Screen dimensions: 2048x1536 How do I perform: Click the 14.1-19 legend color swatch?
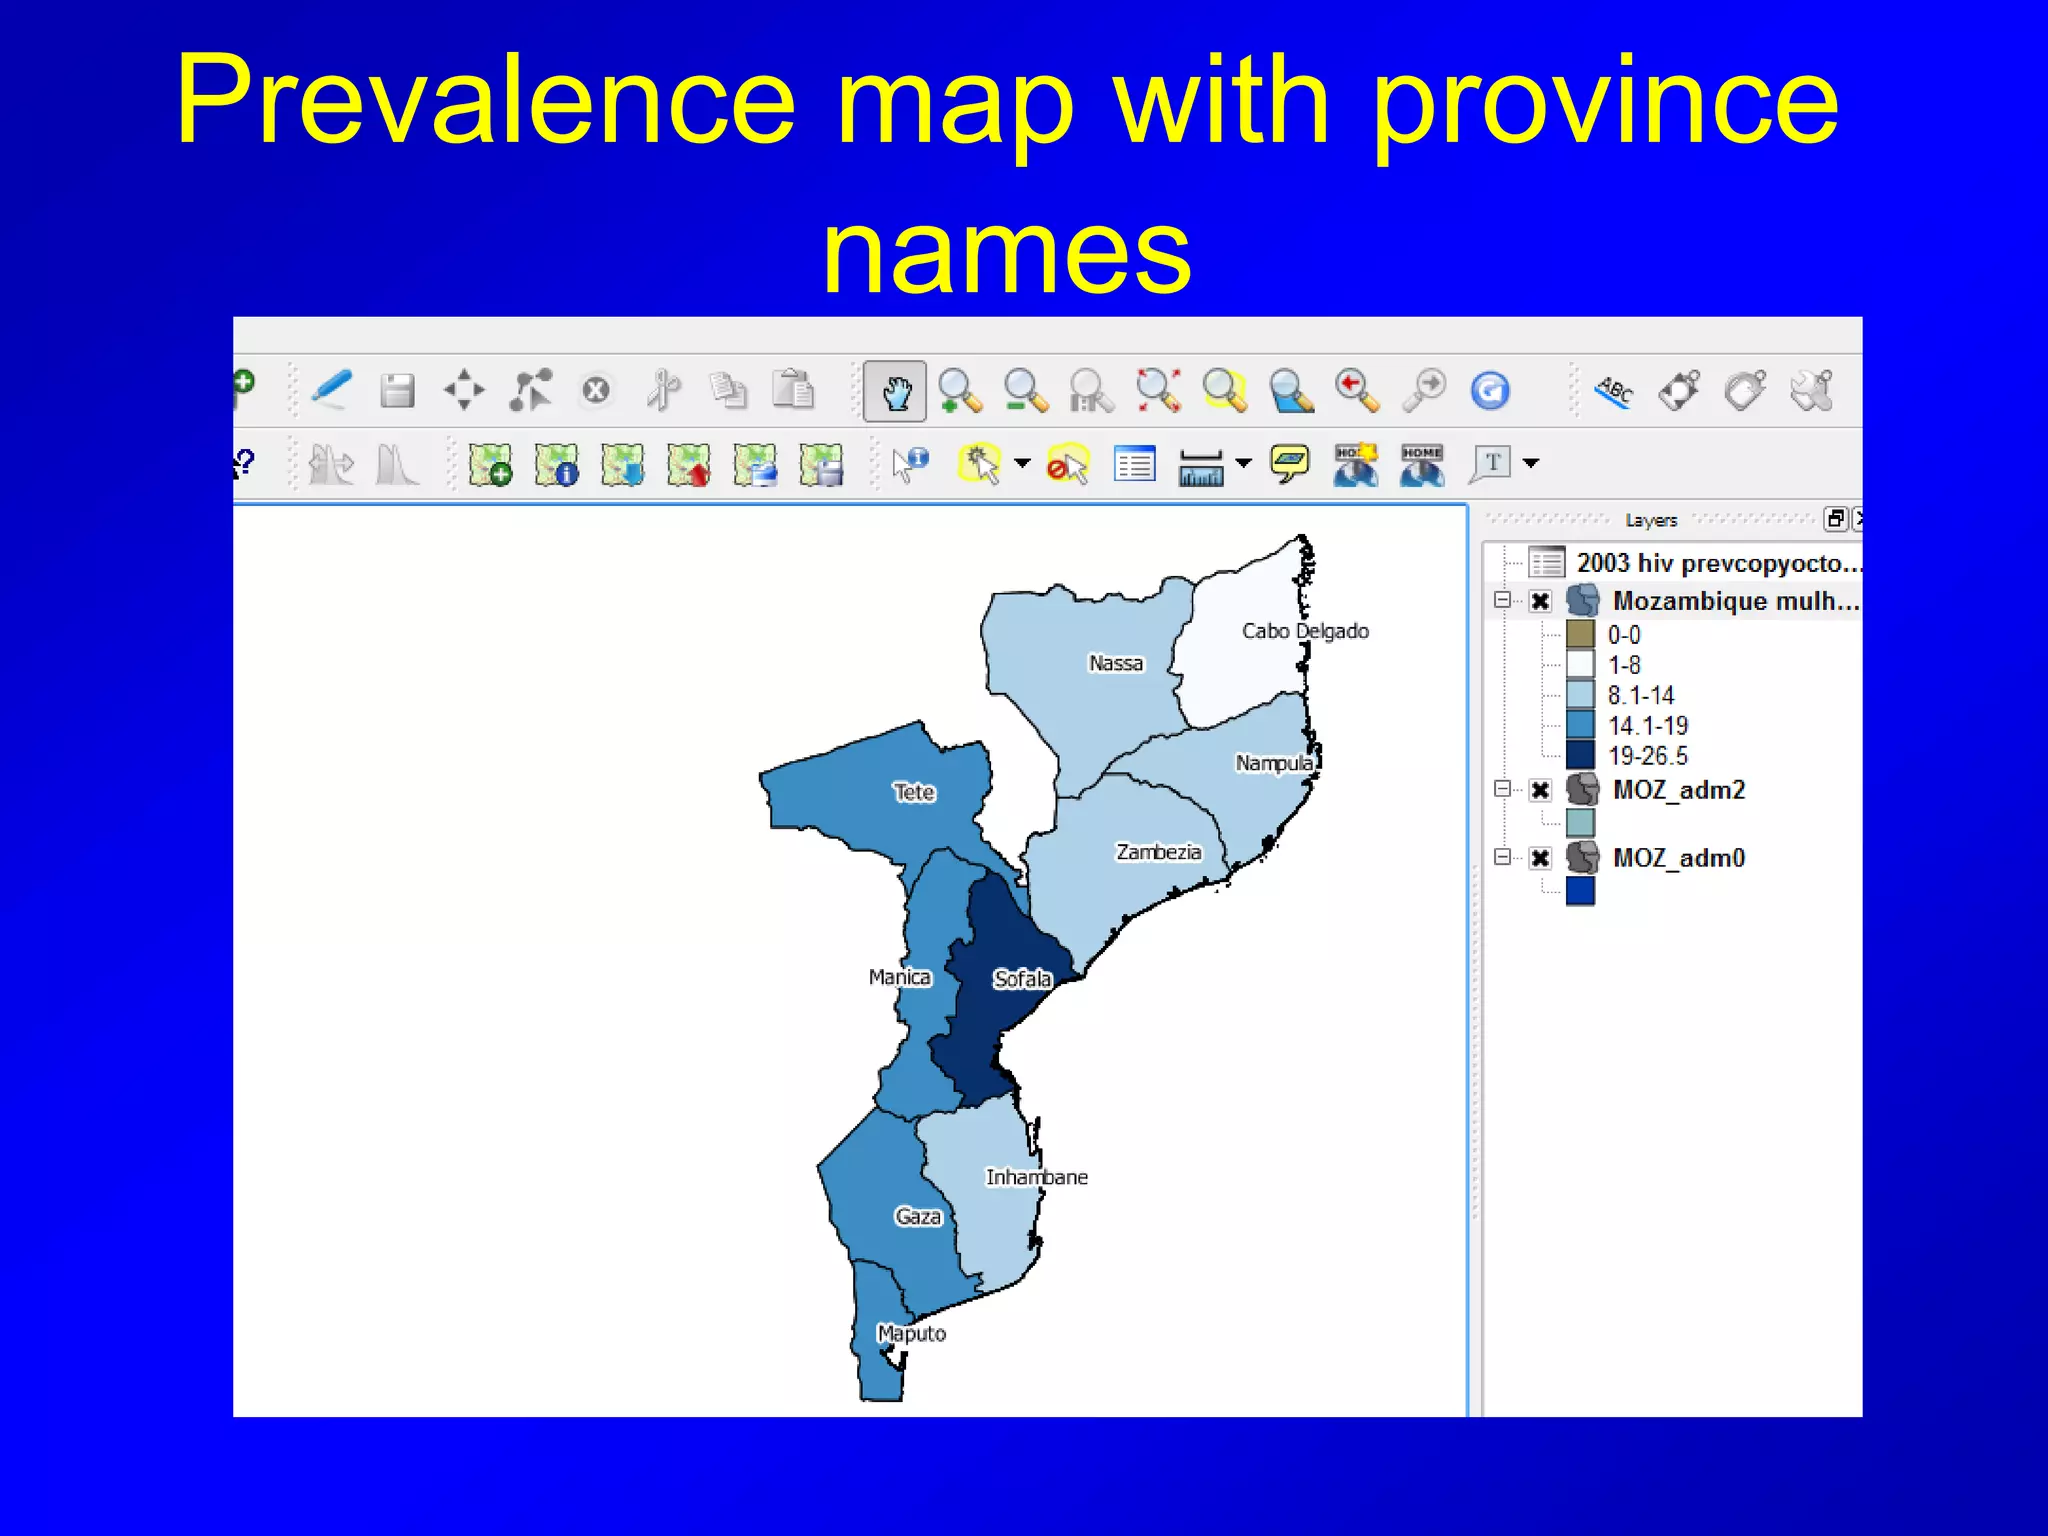tap(1580, 724)
